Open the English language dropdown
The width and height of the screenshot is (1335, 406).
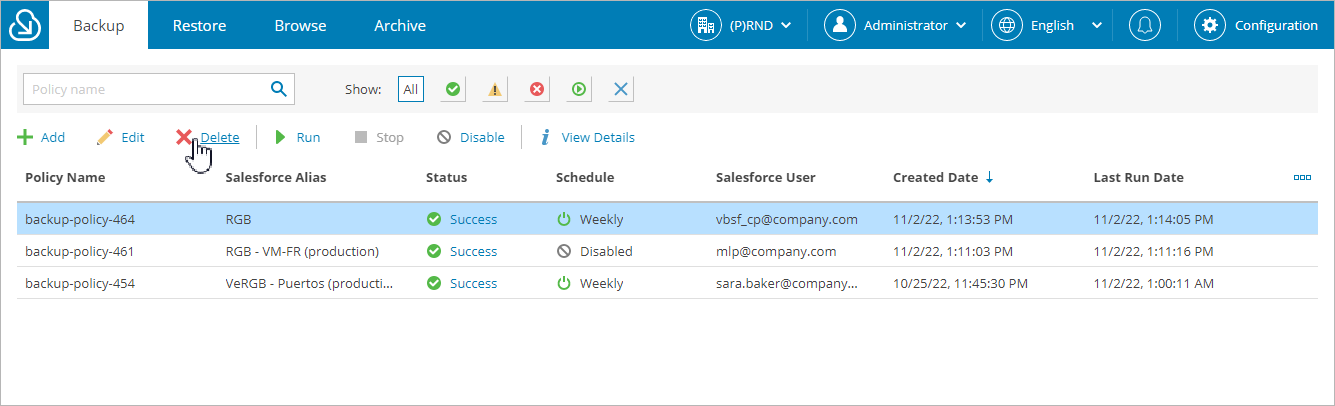(1047, 25)
